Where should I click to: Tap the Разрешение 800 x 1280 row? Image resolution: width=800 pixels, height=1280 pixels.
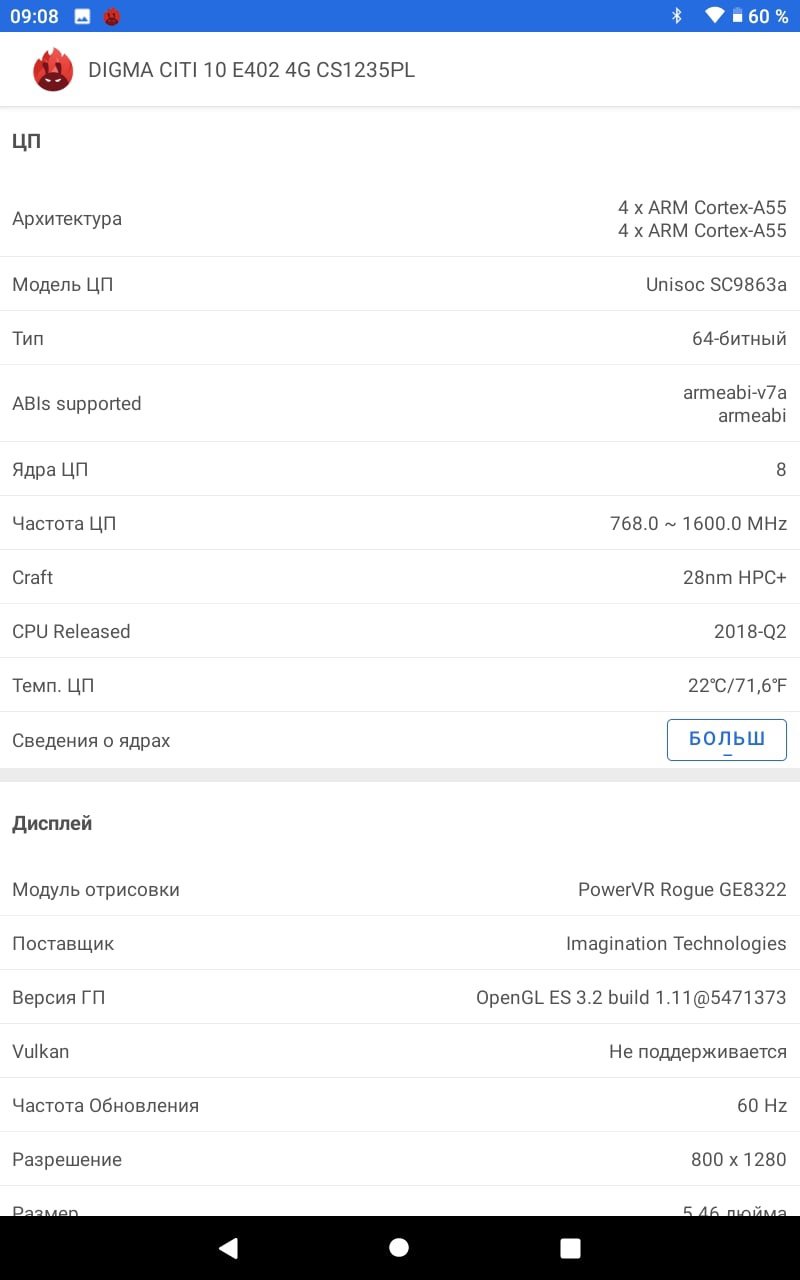click(x=400, y=1159)
